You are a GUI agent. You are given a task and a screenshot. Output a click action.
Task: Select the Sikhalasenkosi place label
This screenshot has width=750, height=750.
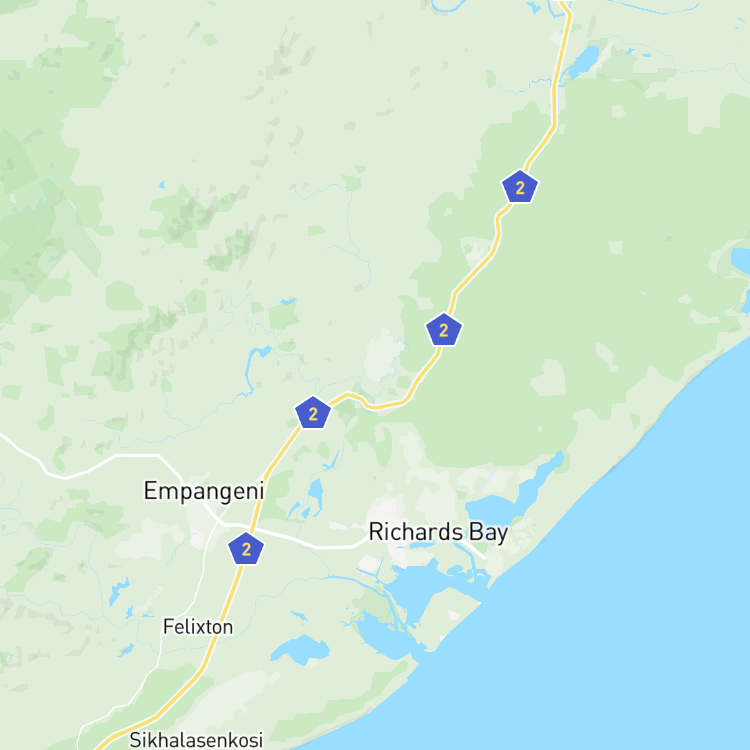pos(196,739)
